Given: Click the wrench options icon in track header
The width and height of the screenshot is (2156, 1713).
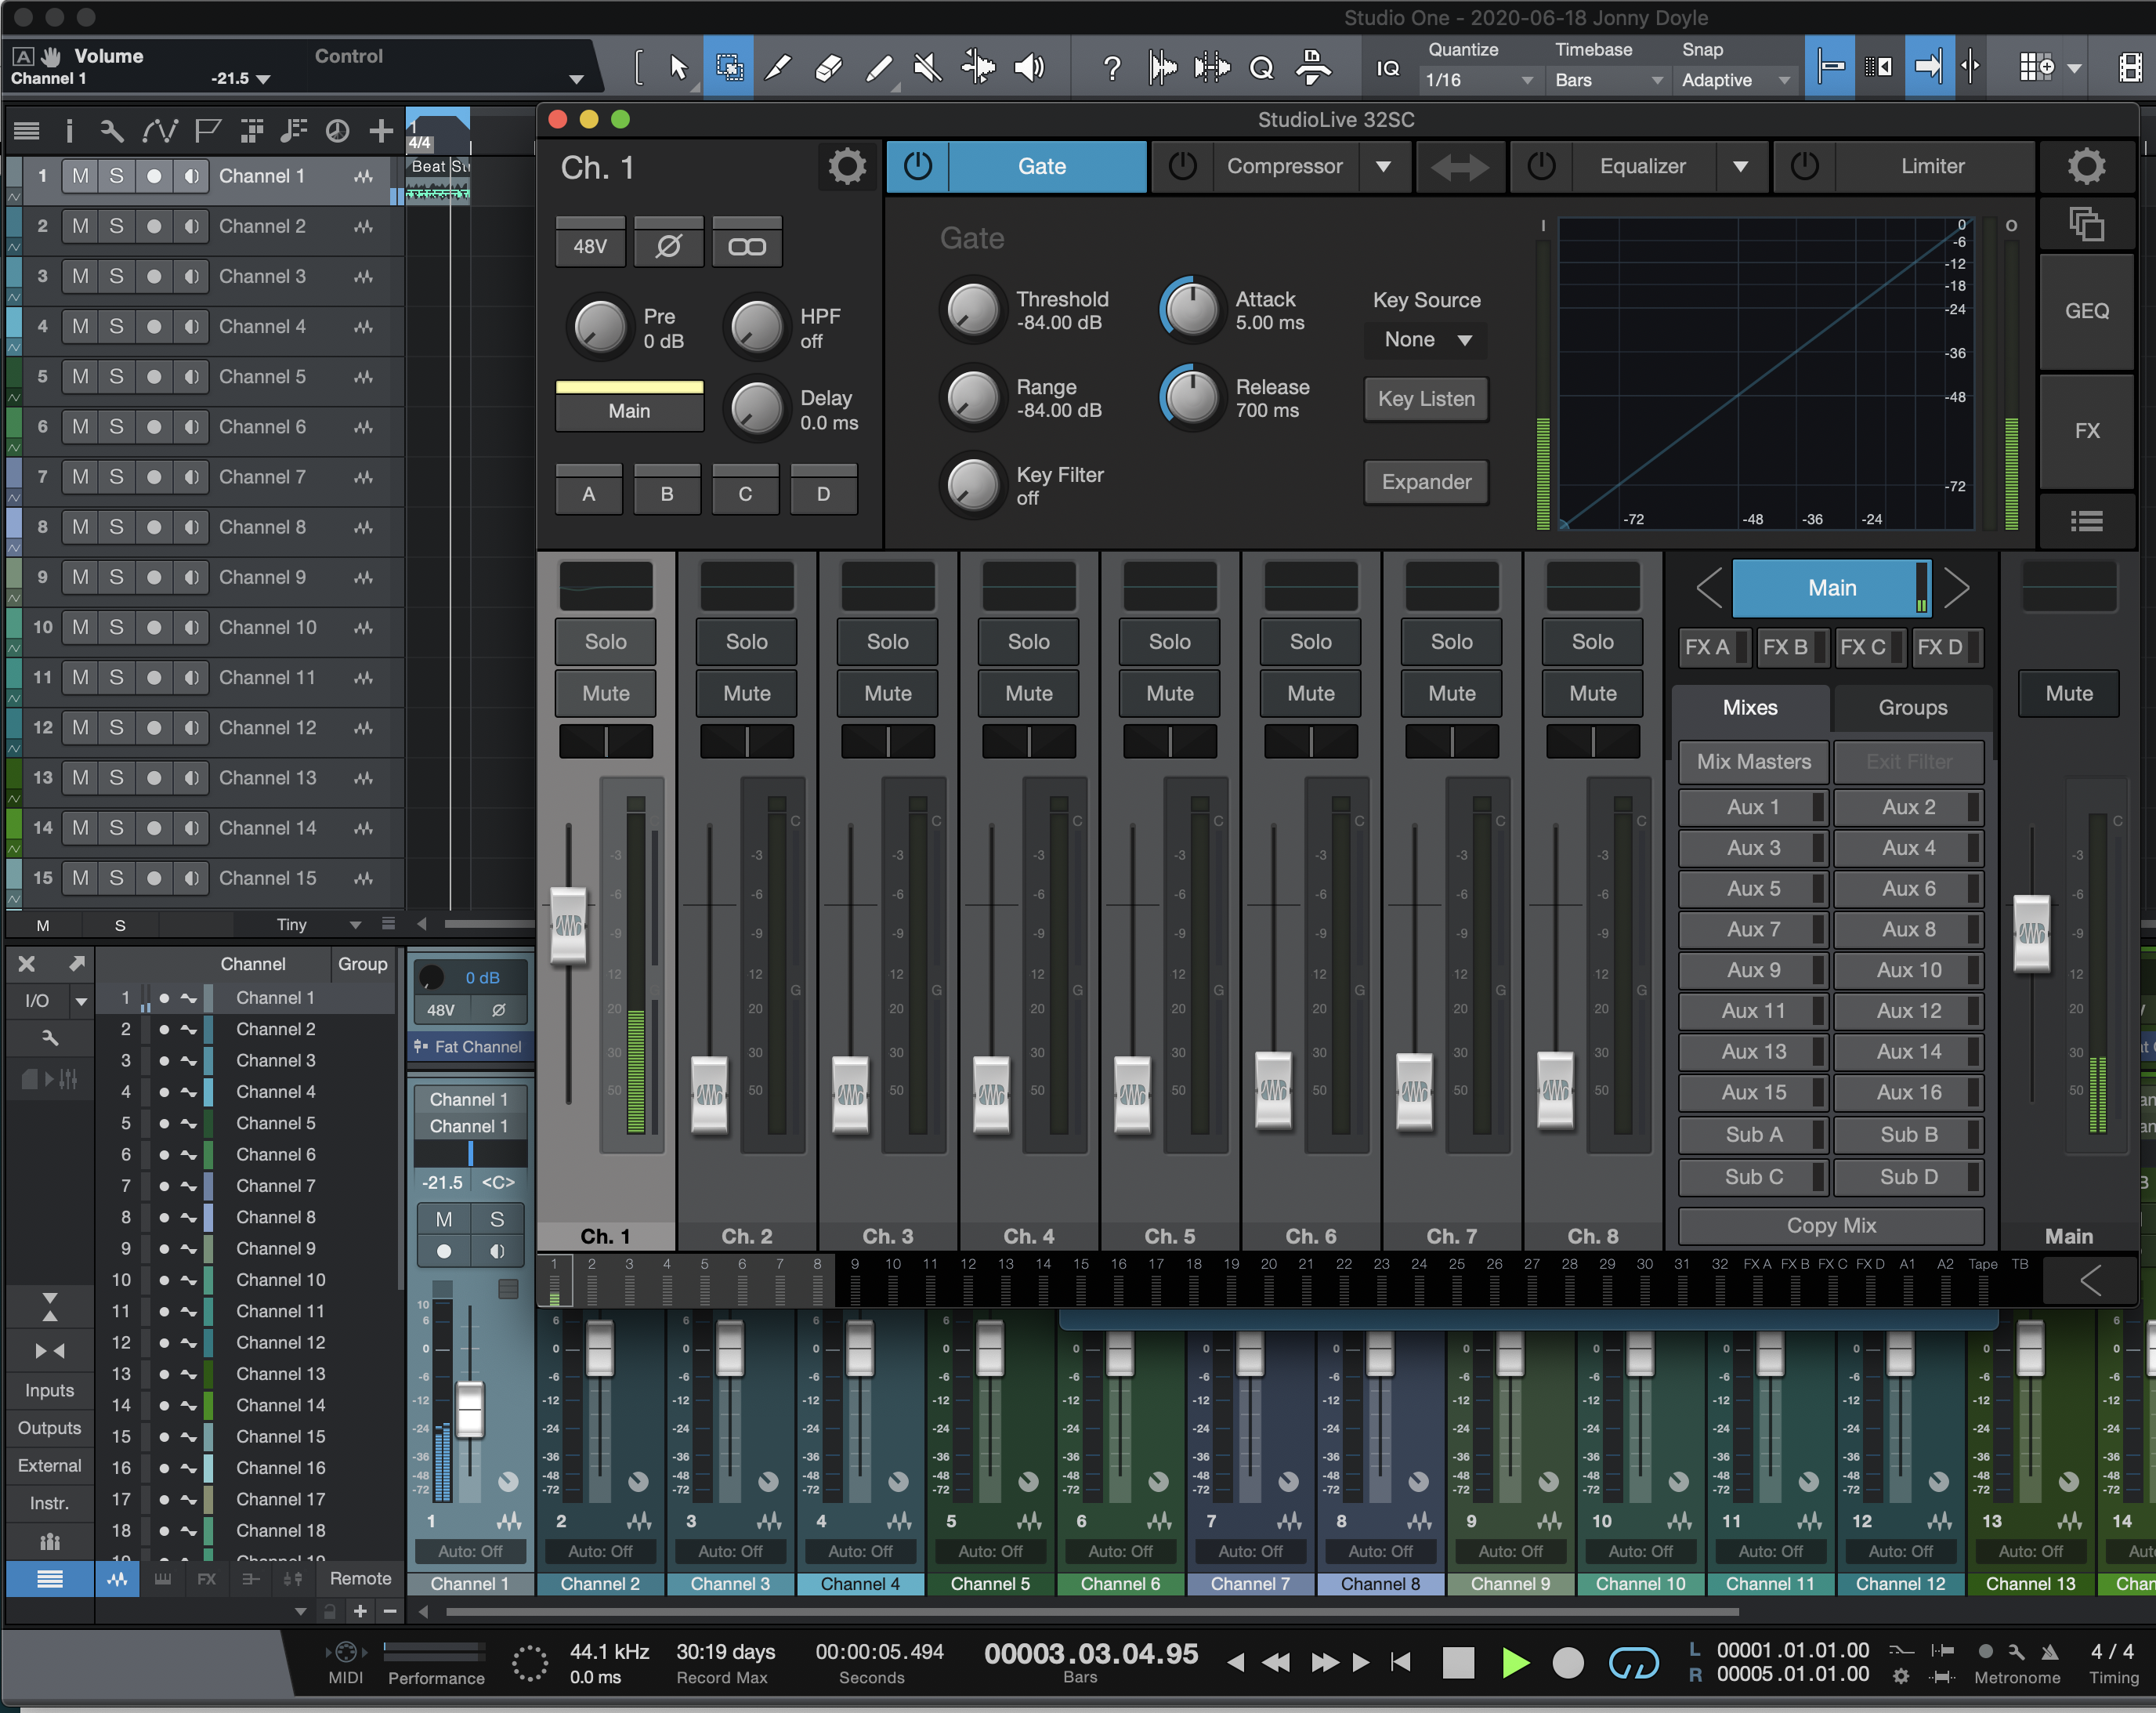Looking at the screenshot, I should click(x=112, y=131).
